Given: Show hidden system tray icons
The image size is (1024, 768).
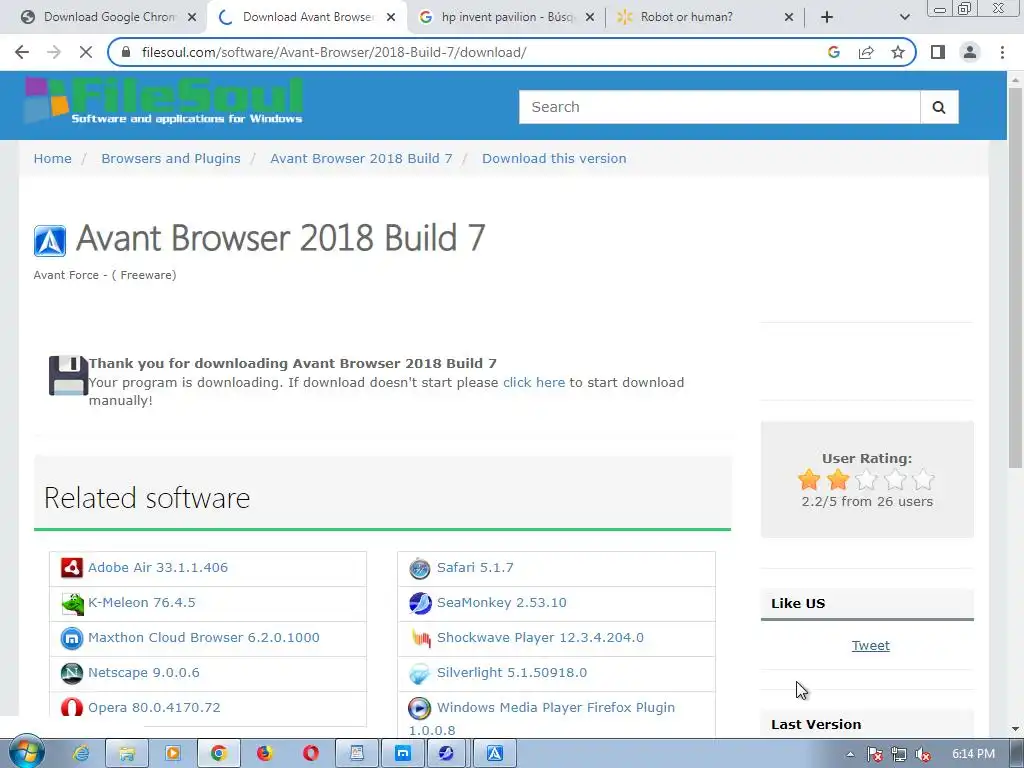Looking at the screenshot, I should (850, 754).
